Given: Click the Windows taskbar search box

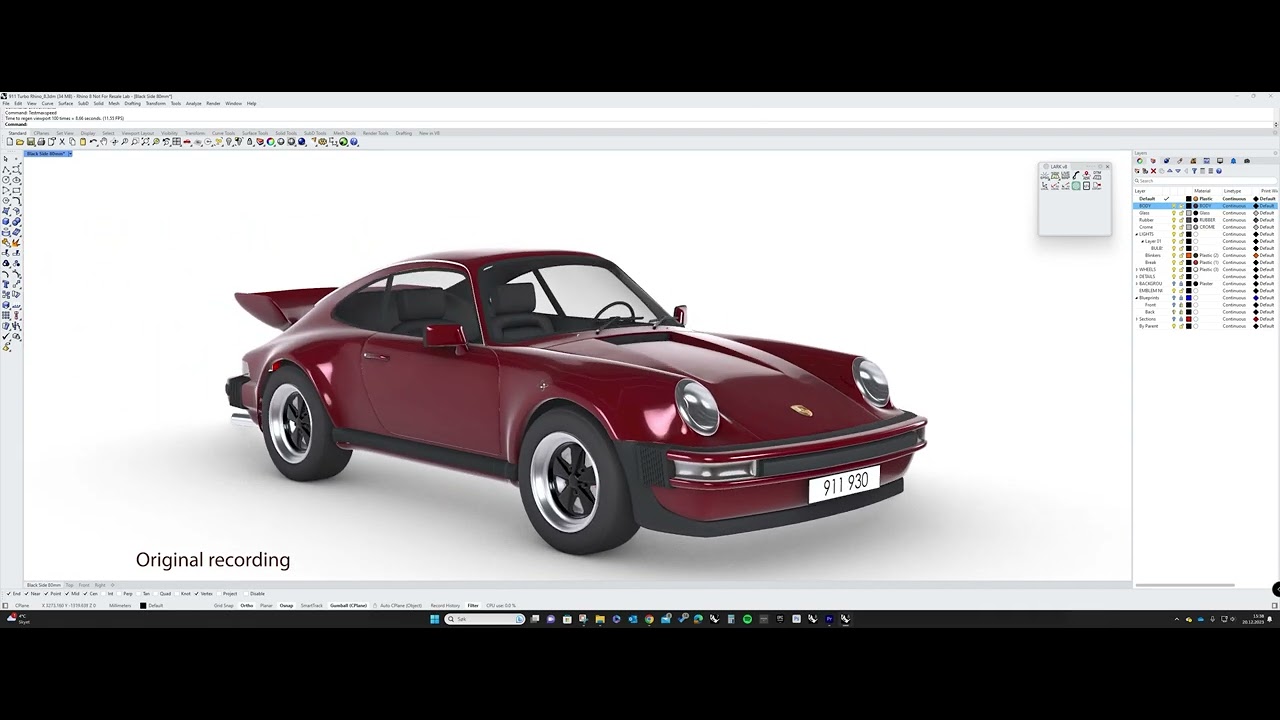Looking at the screenshot, I should [x=485, y=619].
